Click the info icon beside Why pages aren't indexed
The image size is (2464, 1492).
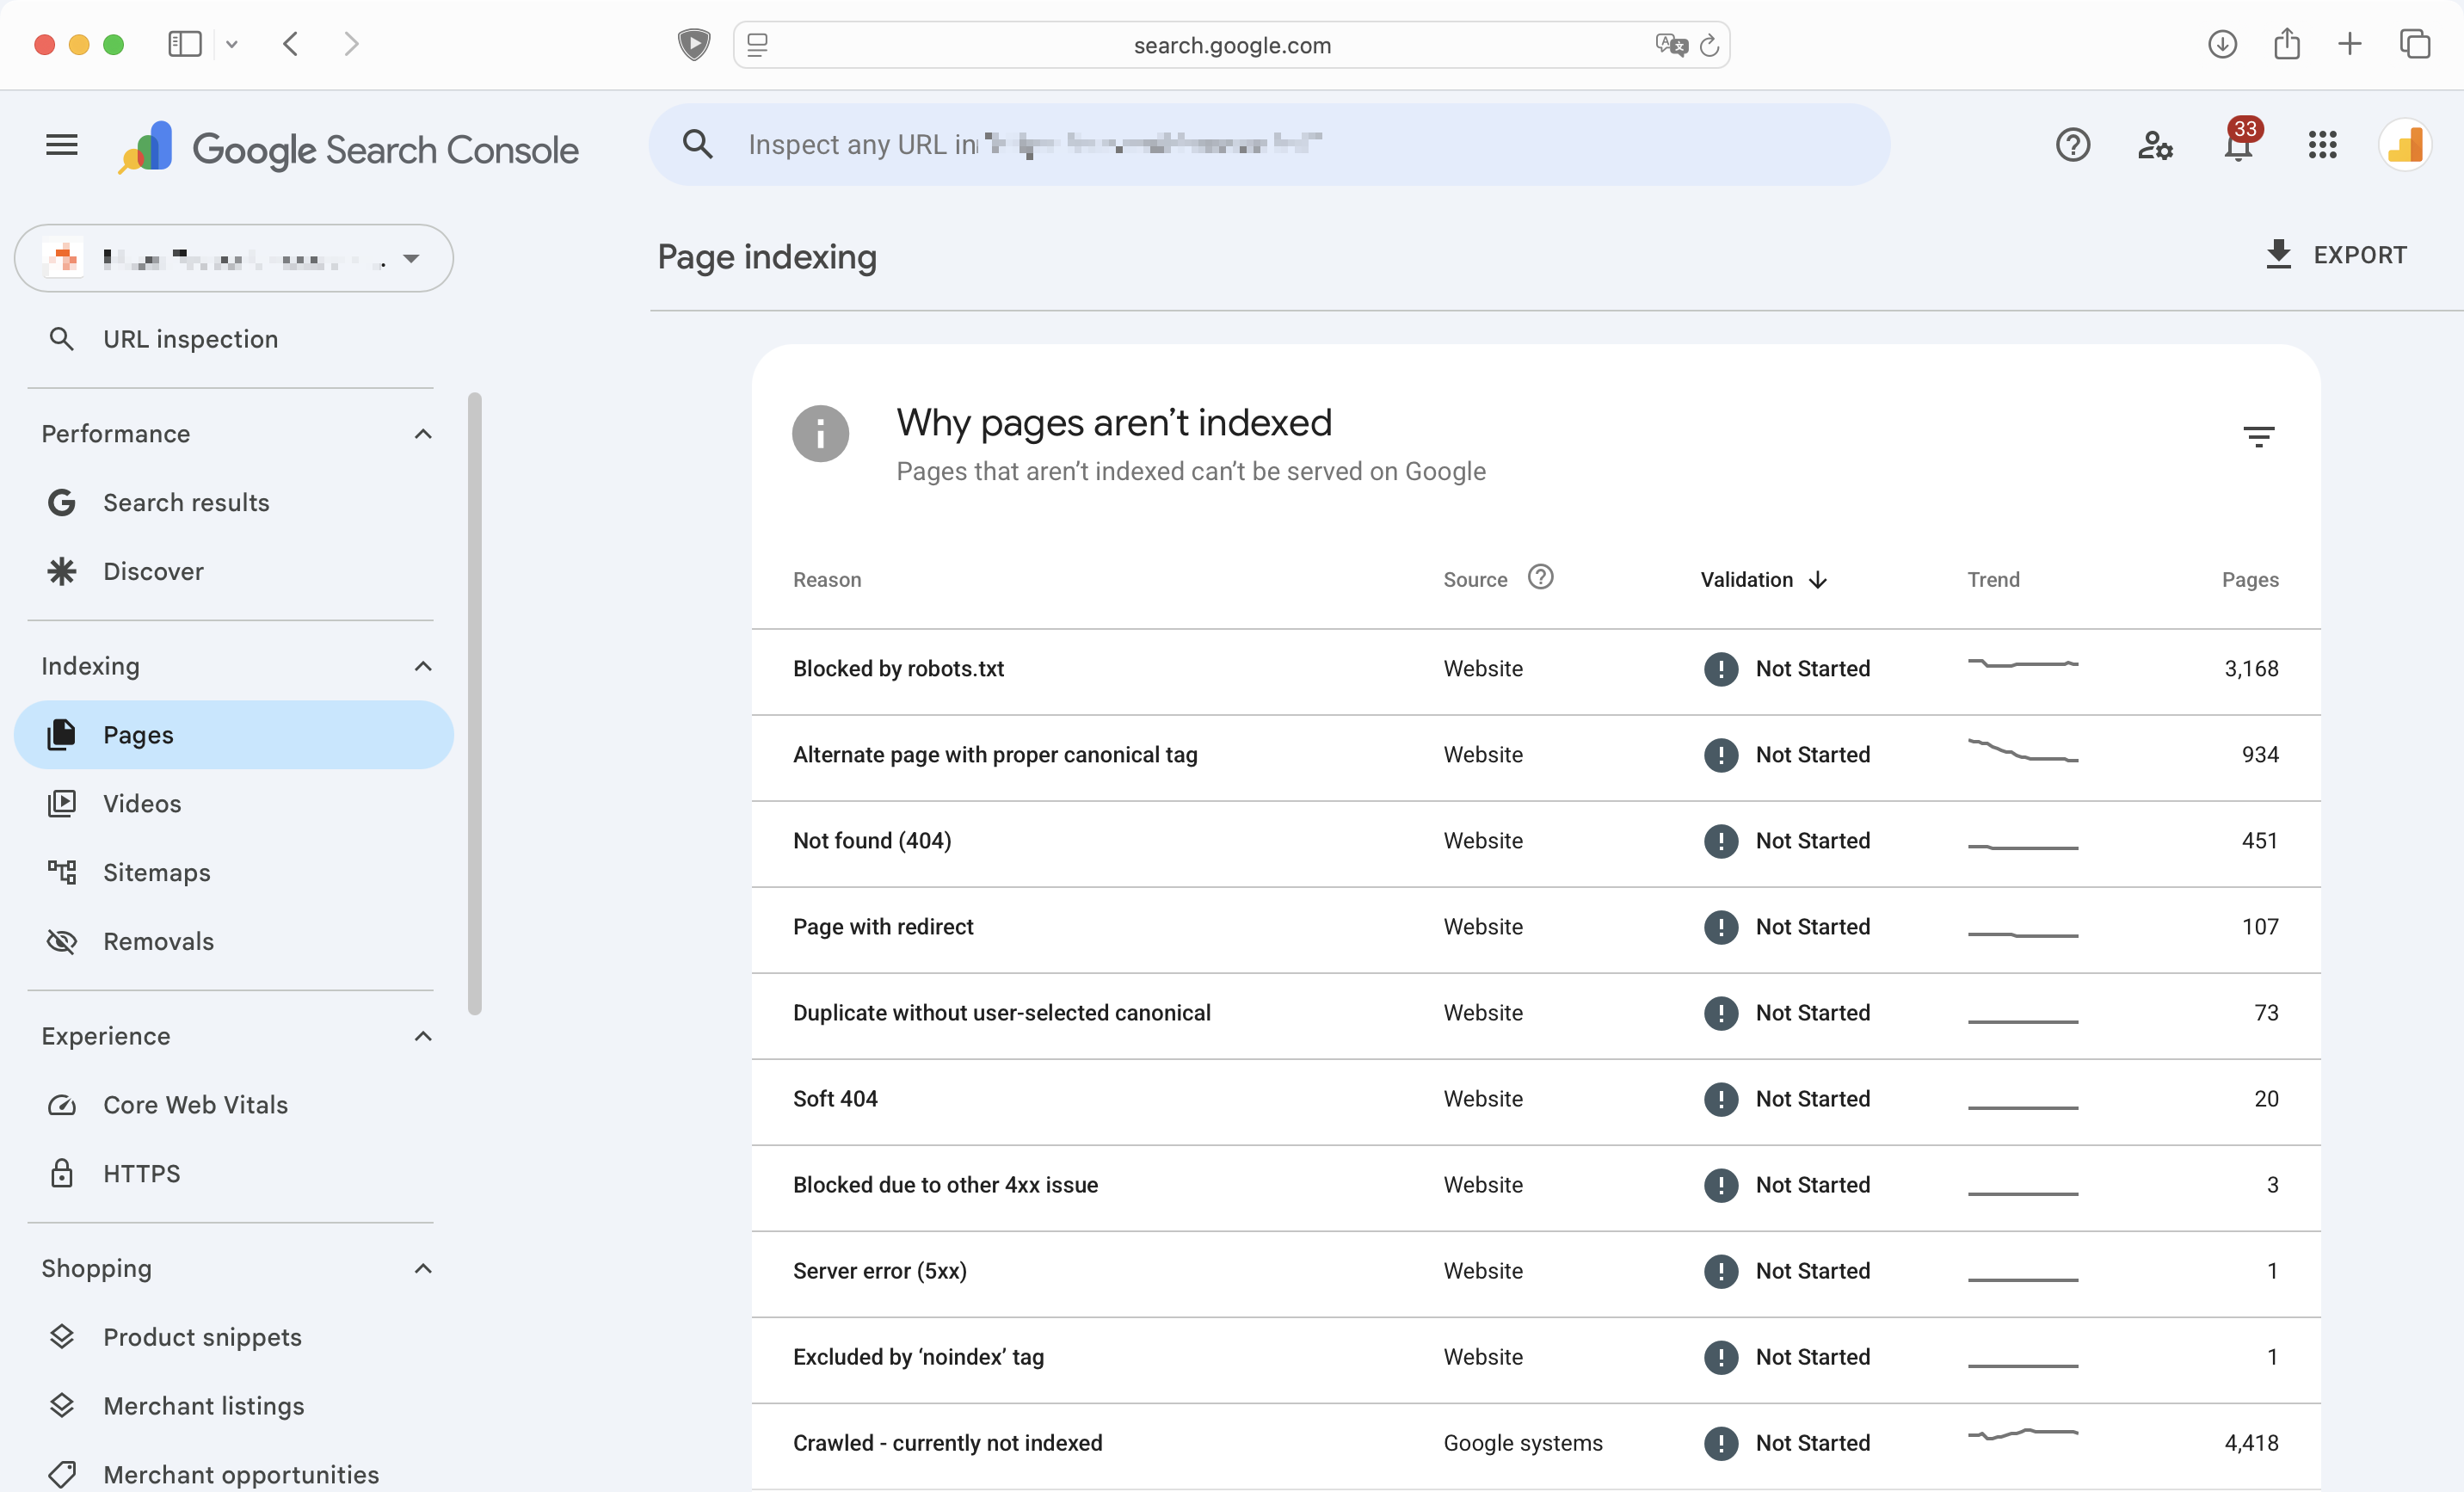pyautogui.click(x=820, y=433)
